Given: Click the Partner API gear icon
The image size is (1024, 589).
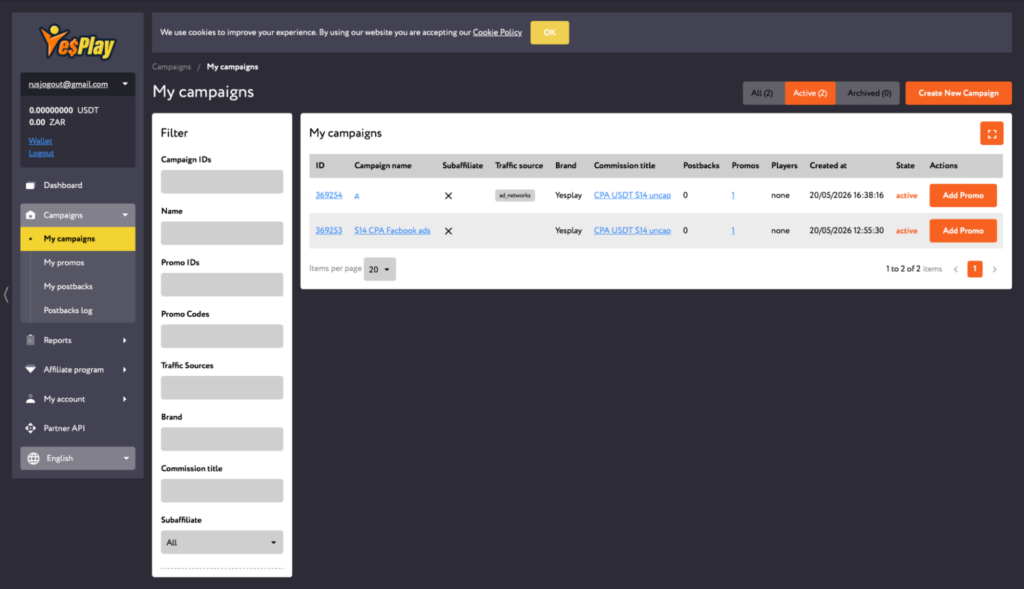Looking at the screenshot, I should pyautogui.click(x=30, y=428).
